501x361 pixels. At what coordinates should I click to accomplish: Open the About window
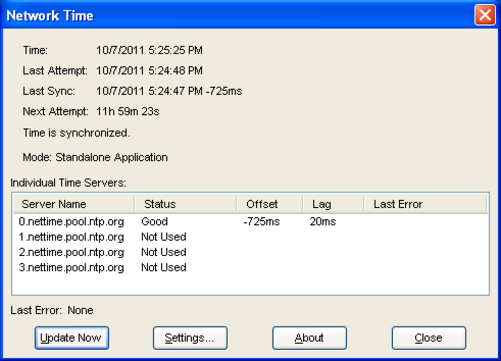[309, 338]
